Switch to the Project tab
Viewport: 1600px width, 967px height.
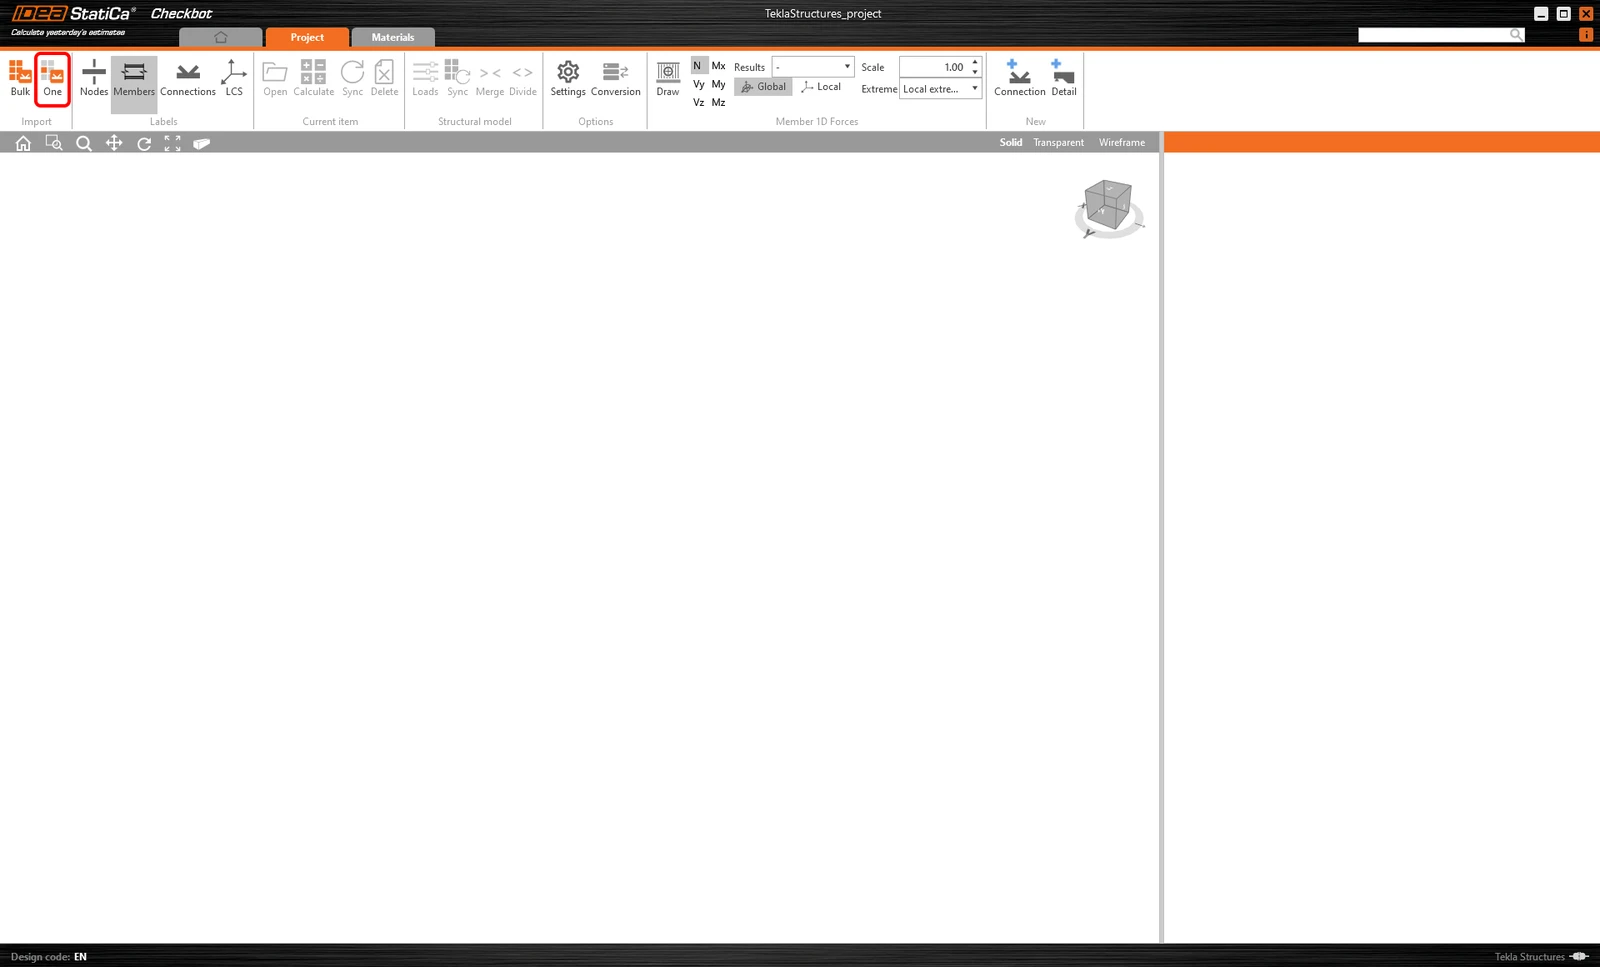click(x=307, y=37)
